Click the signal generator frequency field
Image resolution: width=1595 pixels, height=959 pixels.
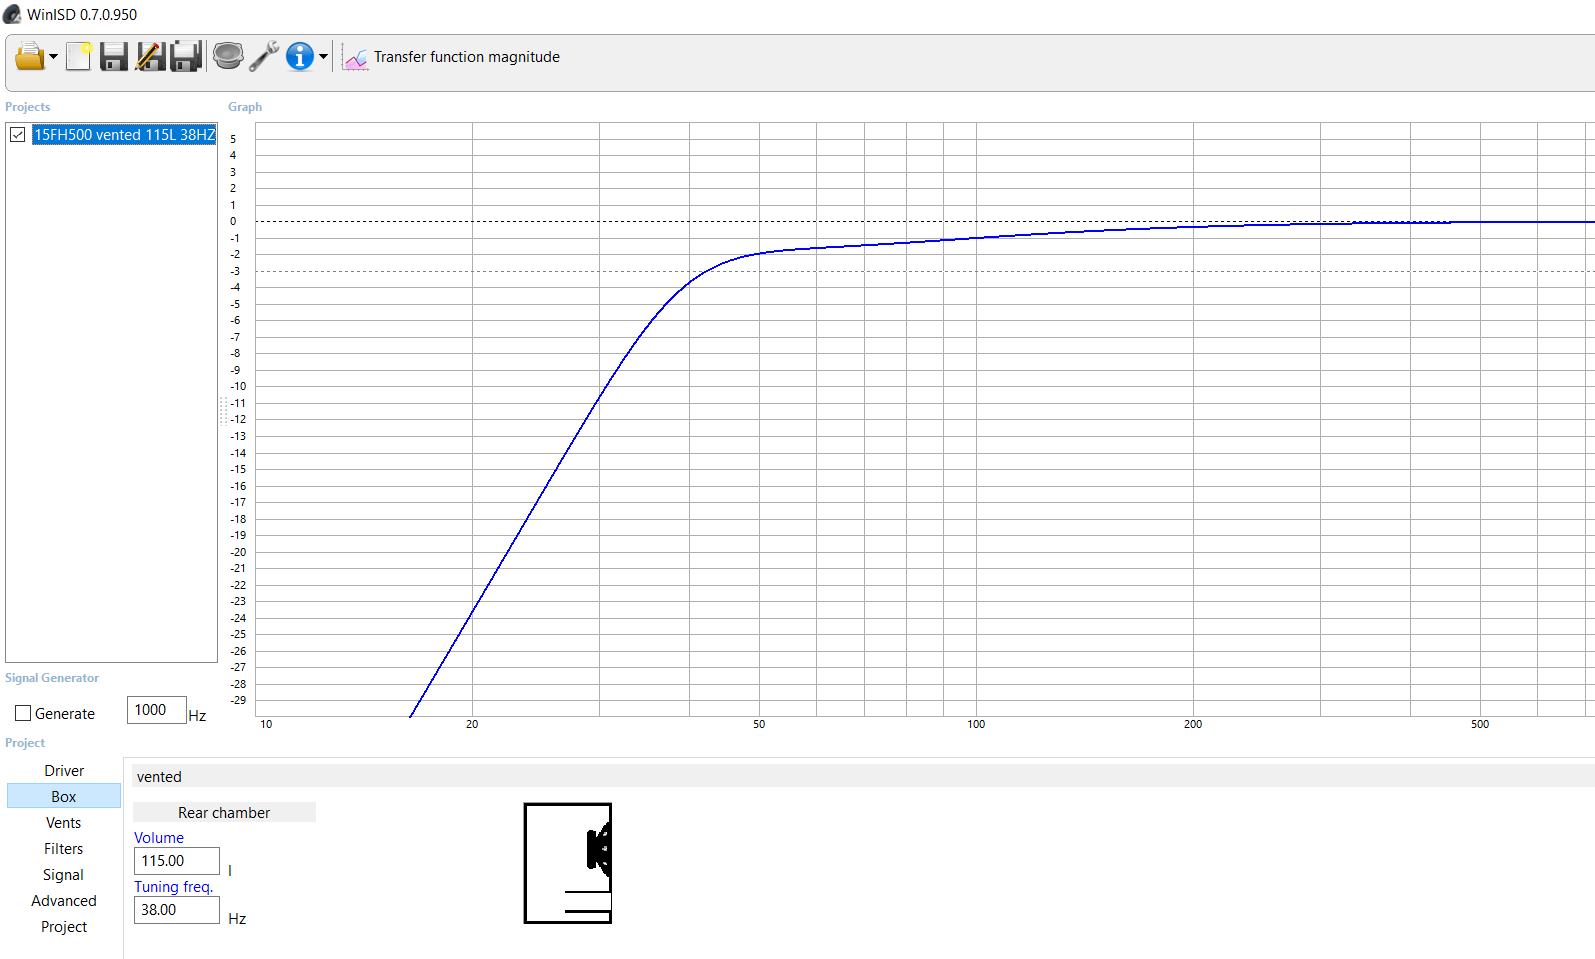coord(156,710)
